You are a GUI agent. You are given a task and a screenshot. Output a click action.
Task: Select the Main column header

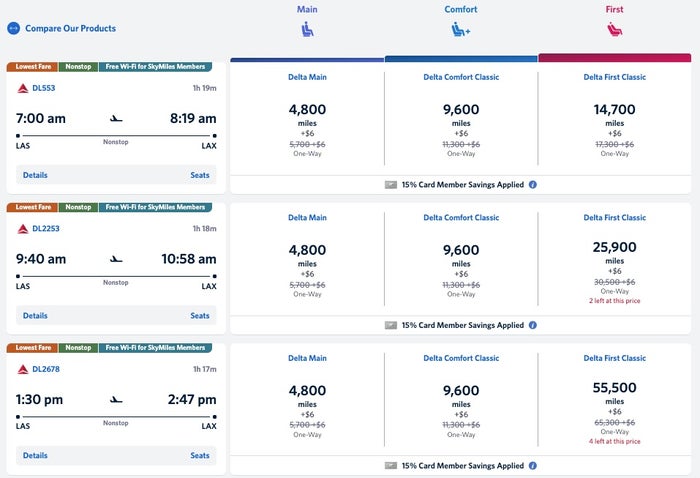tap(307, 9)
